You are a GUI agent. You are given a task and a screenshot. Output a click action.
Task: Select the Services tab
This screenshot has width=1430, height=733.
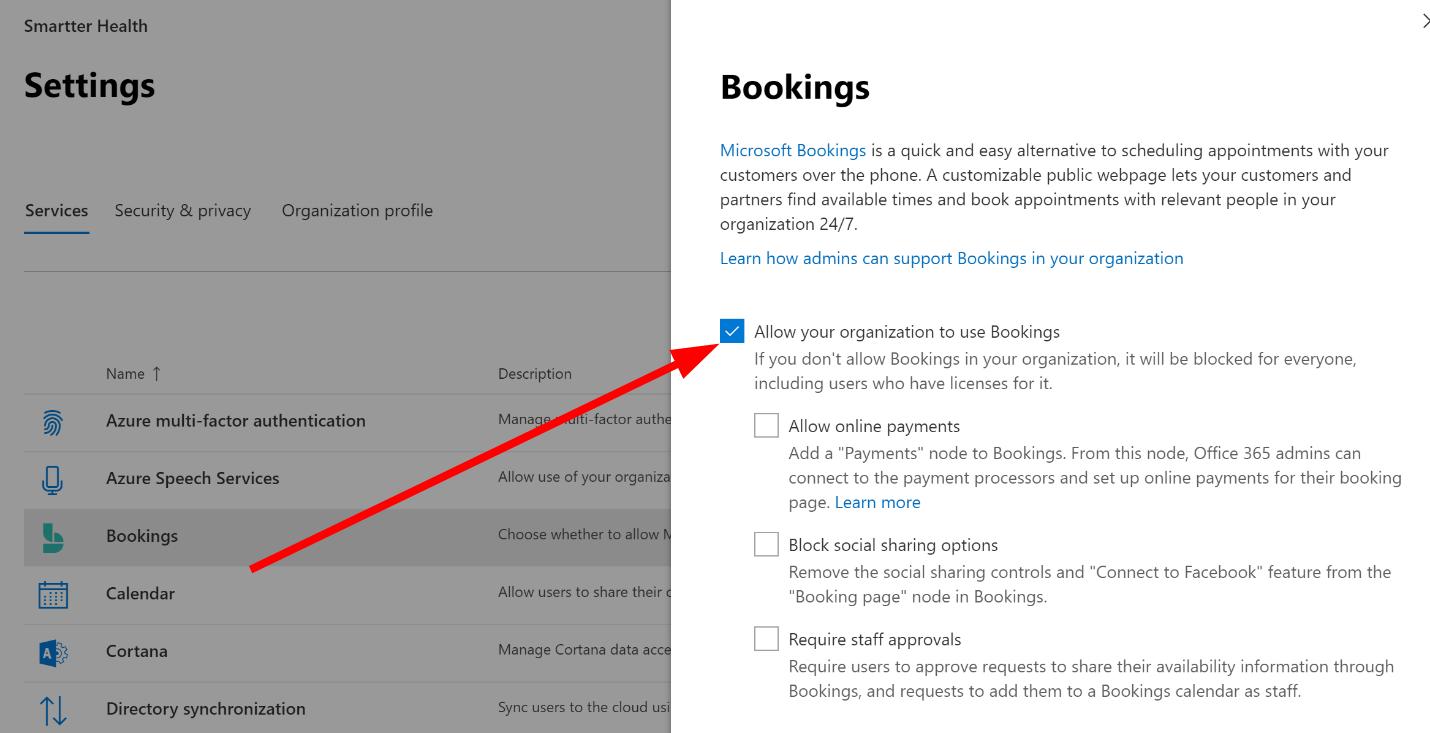point(57,211)
